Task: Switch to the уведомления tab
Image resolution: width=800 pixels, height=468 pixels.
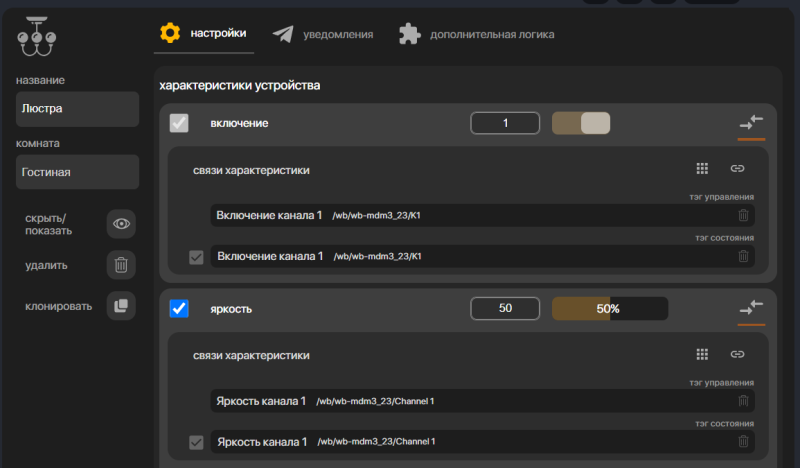Action: pos(323,34)
